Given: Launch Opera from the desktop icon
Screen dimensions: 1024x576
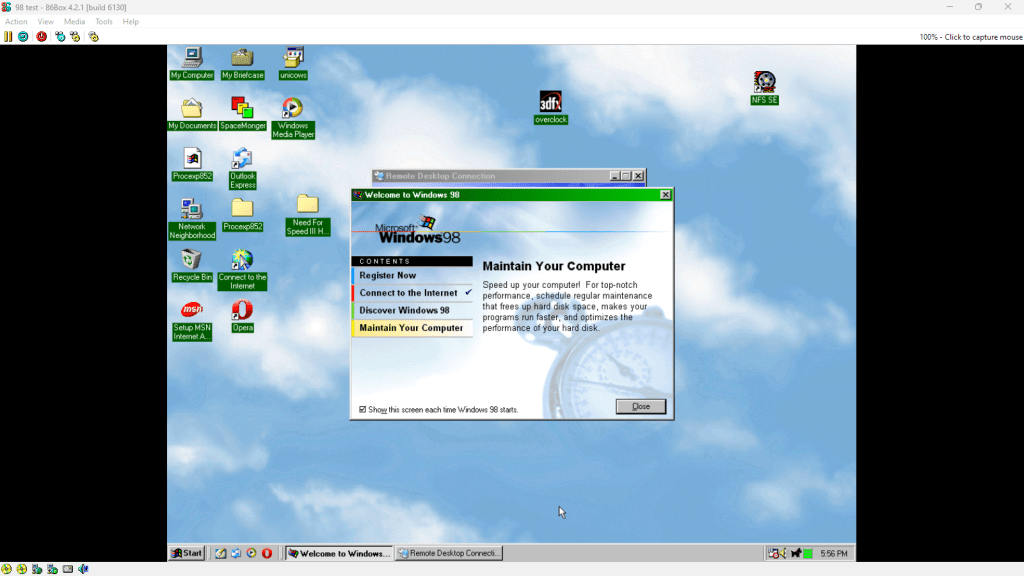Looking at the screenshot, I should (242, 311).
